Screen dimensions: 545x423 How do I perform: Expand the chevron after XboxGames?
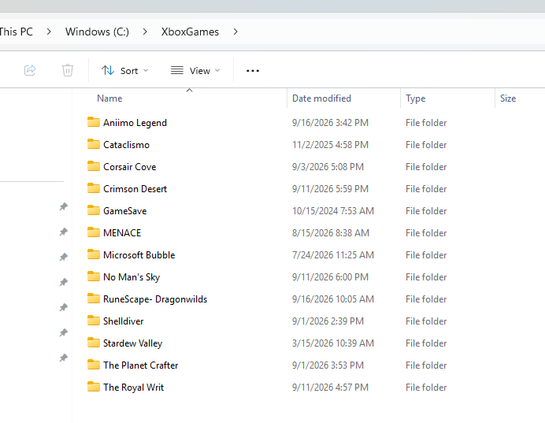point(236,32)
